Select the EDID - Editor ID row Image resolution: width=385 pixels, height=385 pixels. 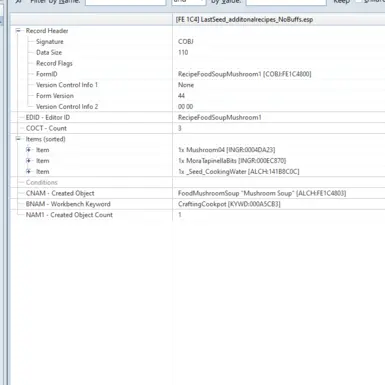(x=198, y=117)
